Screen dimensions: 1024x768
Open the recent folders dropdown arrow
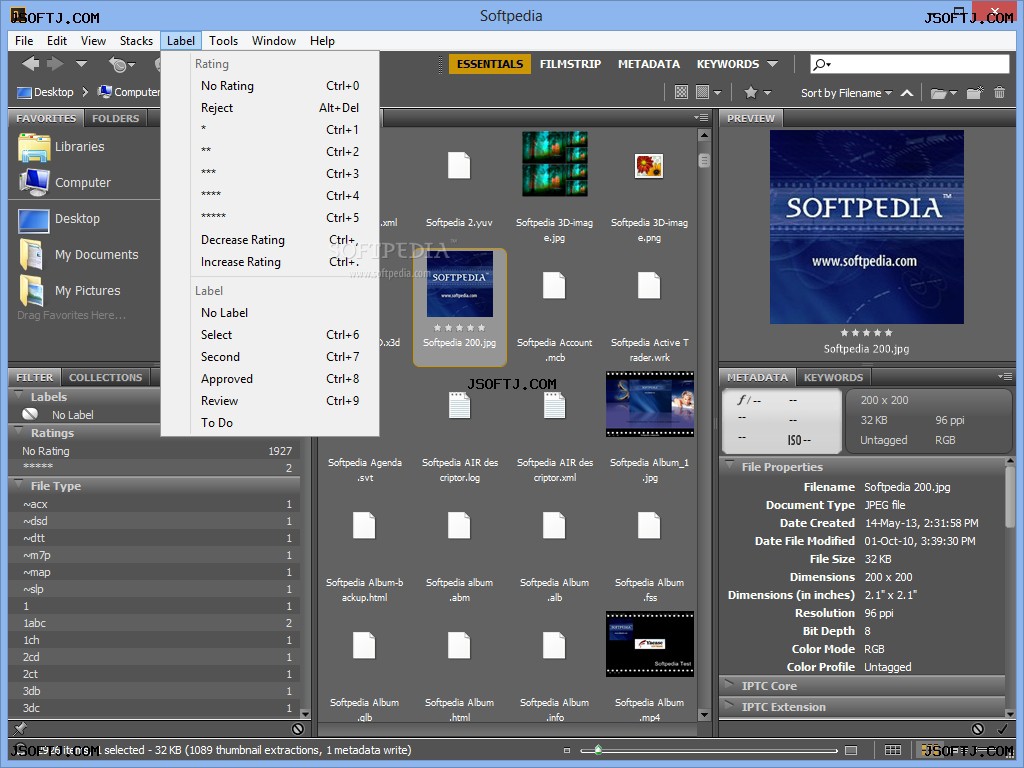click(x=81, y=64)
